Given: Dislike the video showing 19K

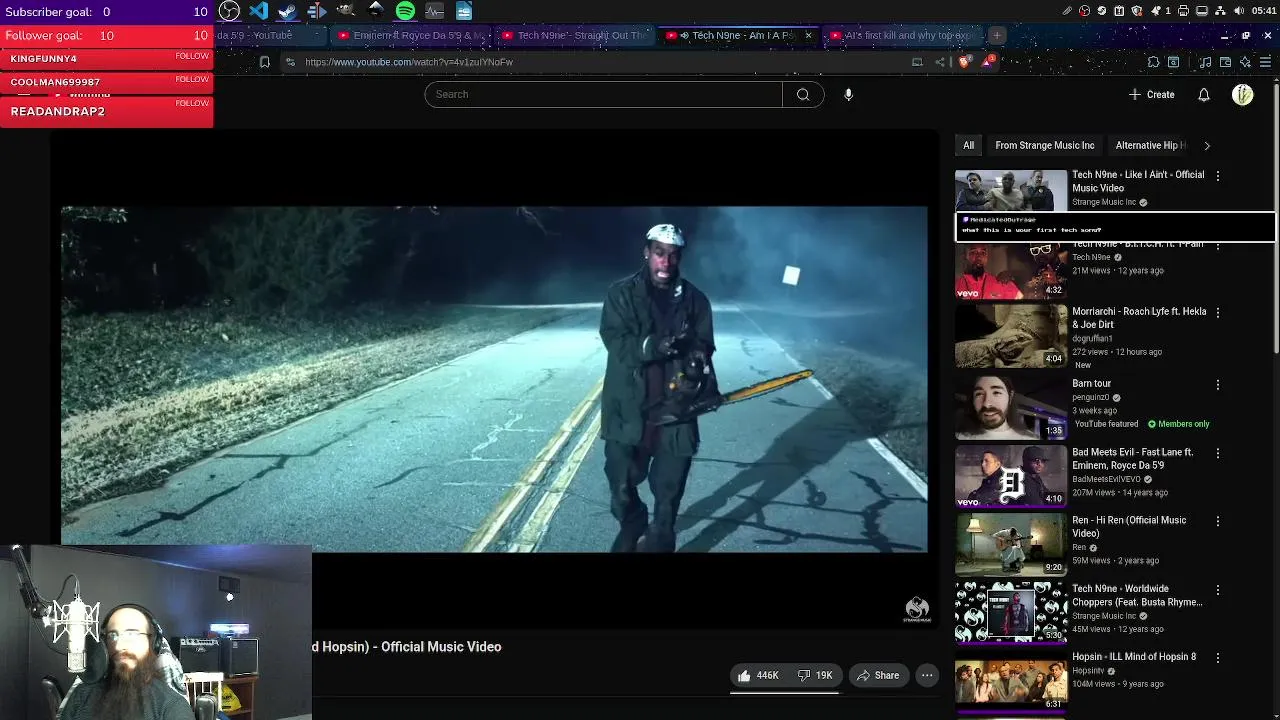Looking at the screenshot, I should point(815,675).
